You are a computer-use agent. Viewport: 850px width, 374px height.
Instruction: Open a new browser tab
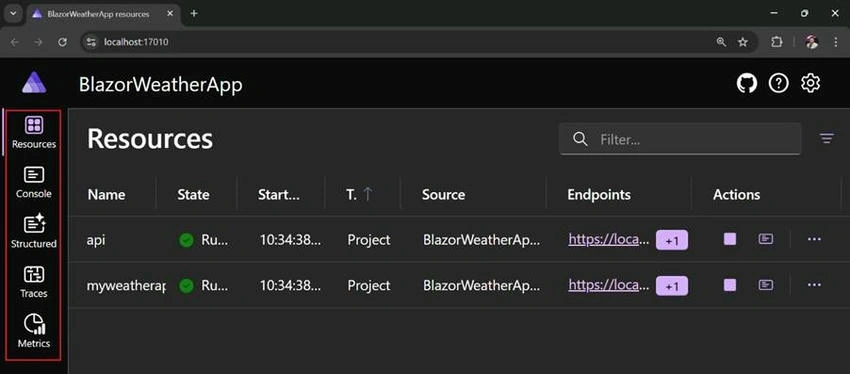194,14
